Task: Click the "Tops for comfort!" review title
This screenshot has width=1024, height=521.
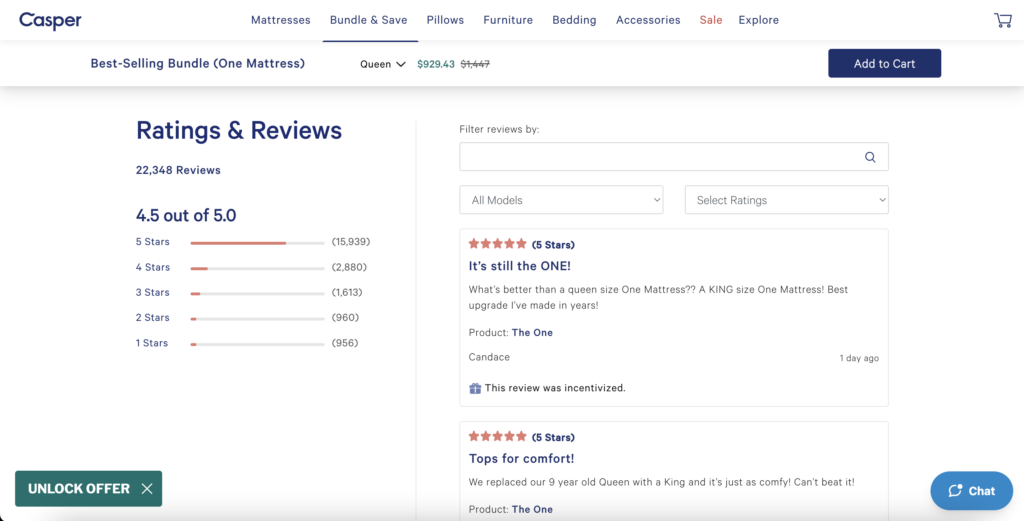Action: coord(522,458)
